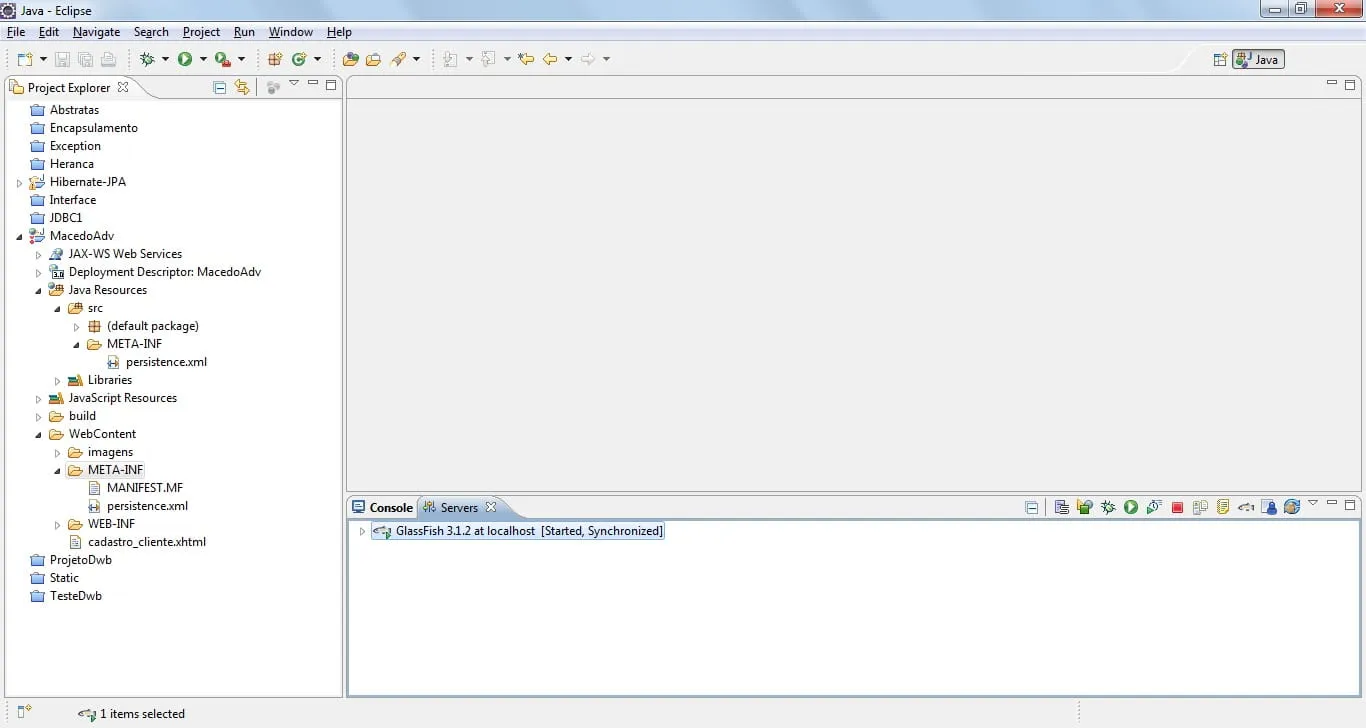Collapse All in Project Explorer toolbar
Screen dimensions: 1366x728
220,88
